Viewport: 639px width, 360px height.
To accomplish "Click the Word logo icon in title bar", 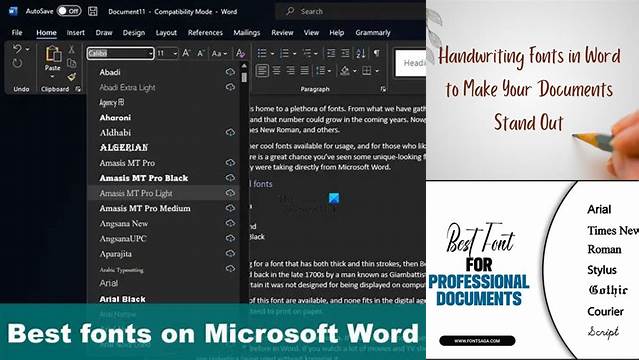I will coord(13,11).
